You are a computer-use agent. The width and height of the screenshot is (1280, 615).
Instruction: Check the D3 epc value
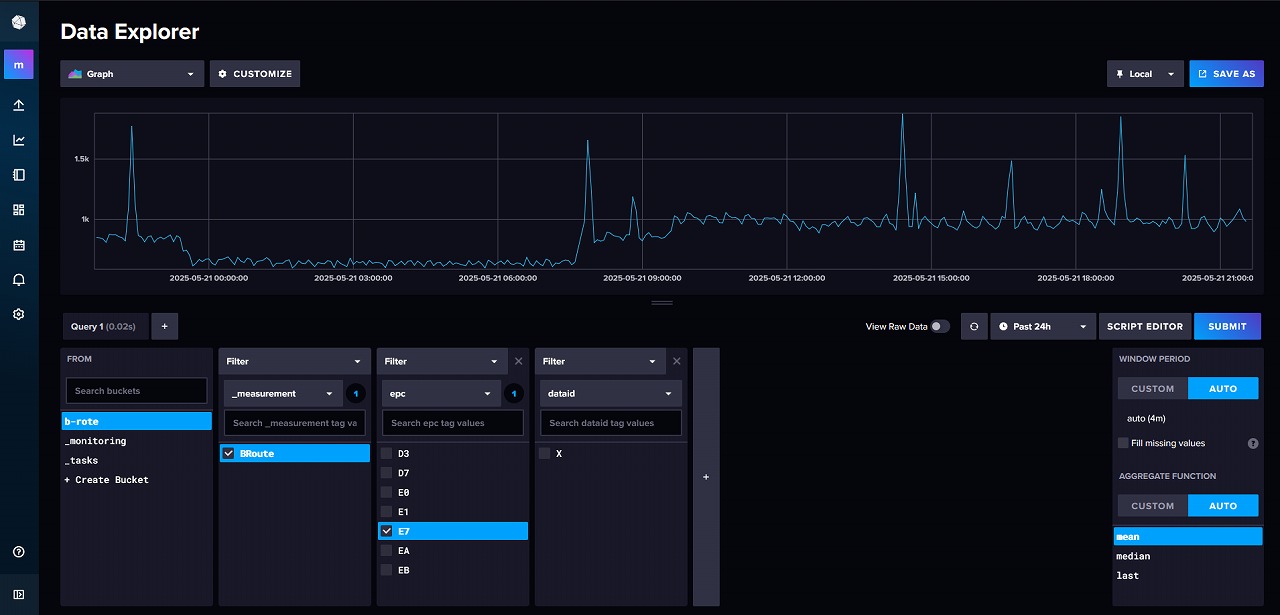pos(387,453)
